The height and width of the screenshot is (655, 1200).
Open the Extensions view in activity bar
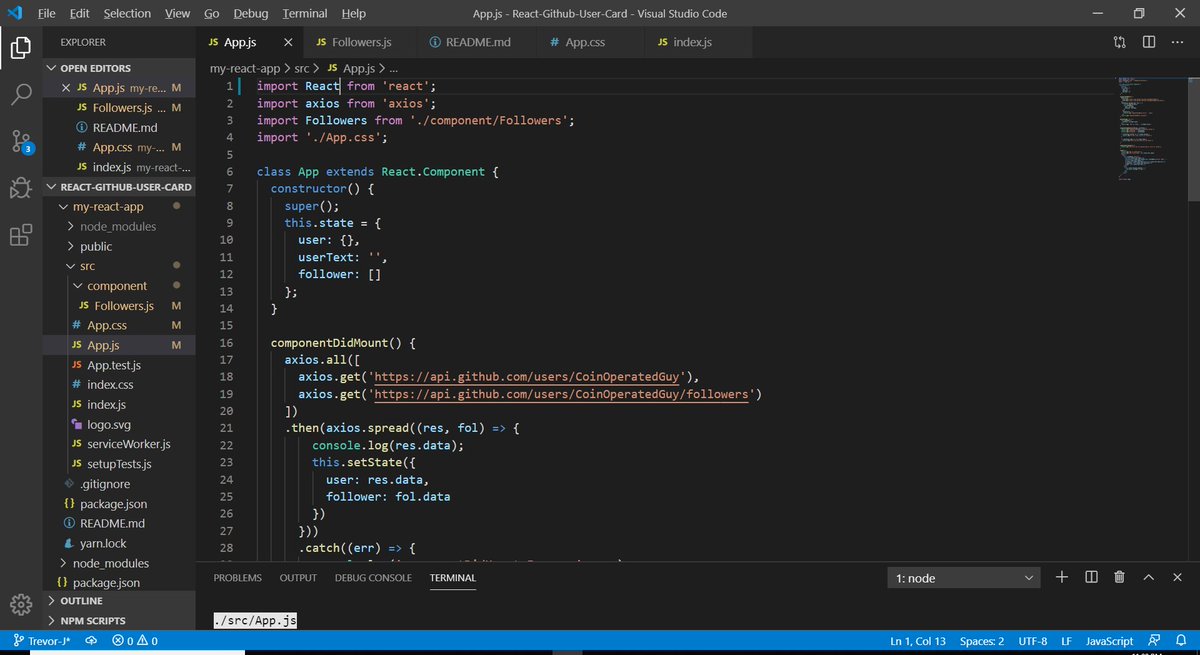click(20, 235)
